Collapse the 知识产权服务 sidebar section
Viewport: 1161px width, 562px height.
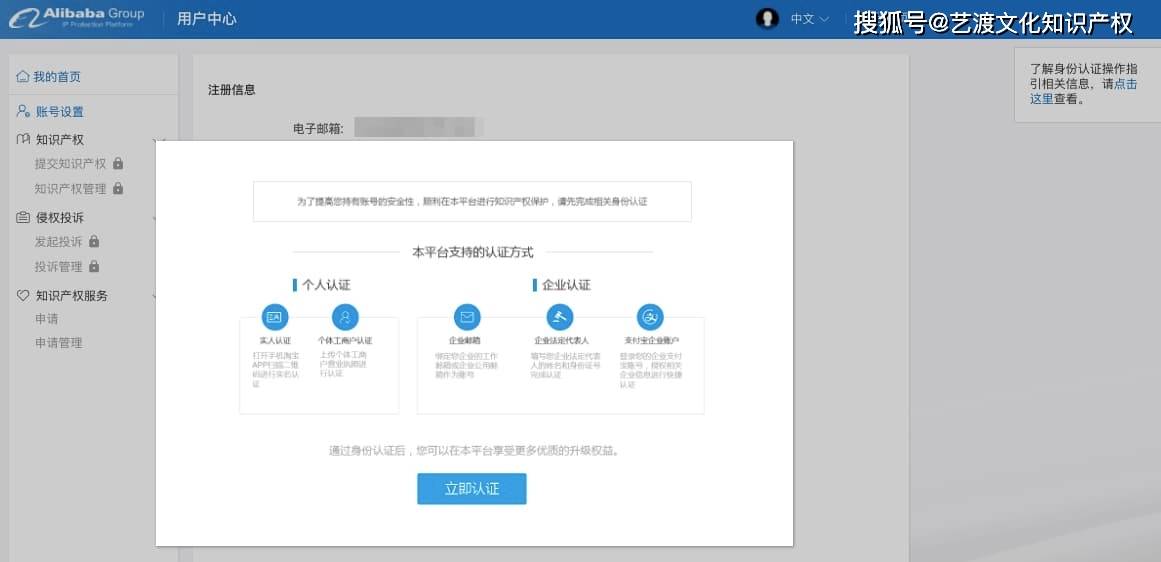pyautogui.click(x=155, y=296)
